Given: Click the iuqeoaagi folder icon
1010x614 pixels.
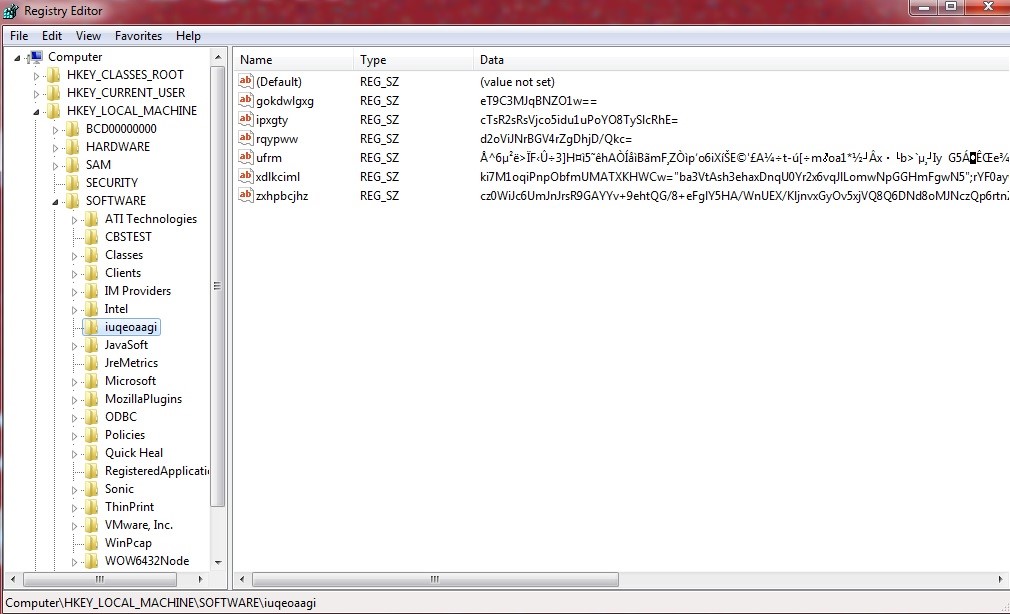Looking at the screenshot, I should click(92, 327).
